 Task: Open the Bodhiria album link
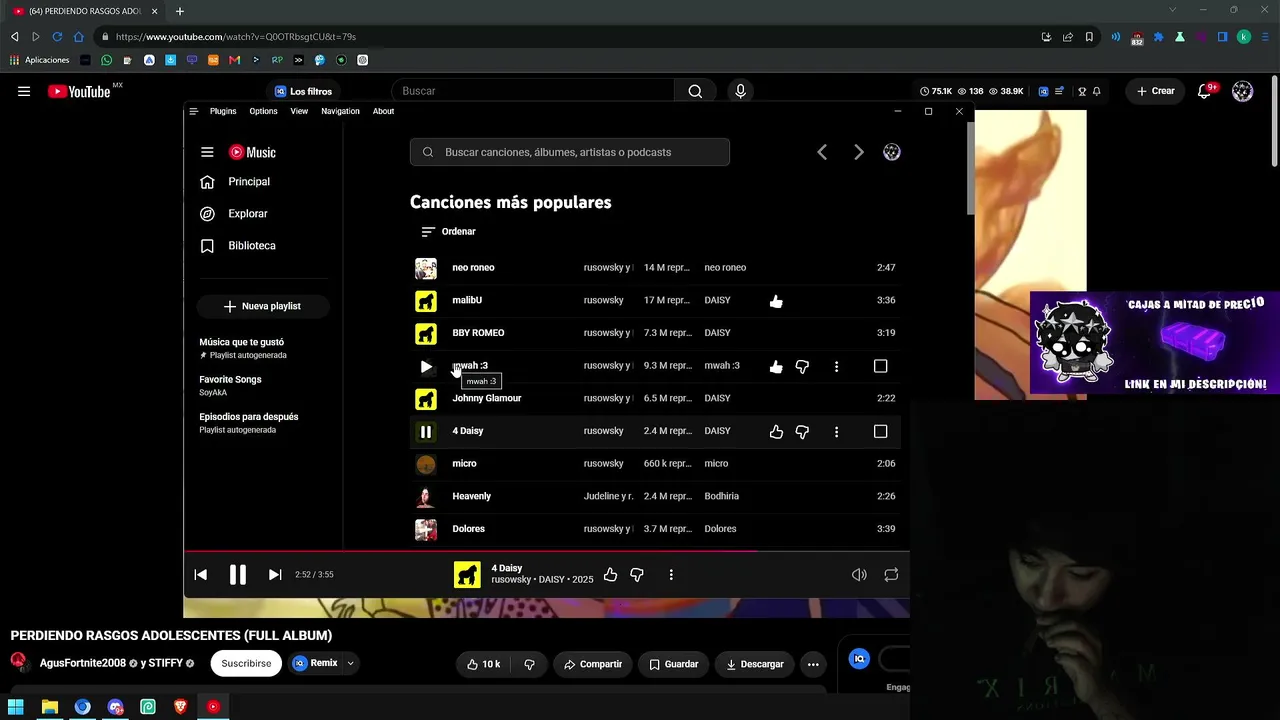(x=722, y=496)
